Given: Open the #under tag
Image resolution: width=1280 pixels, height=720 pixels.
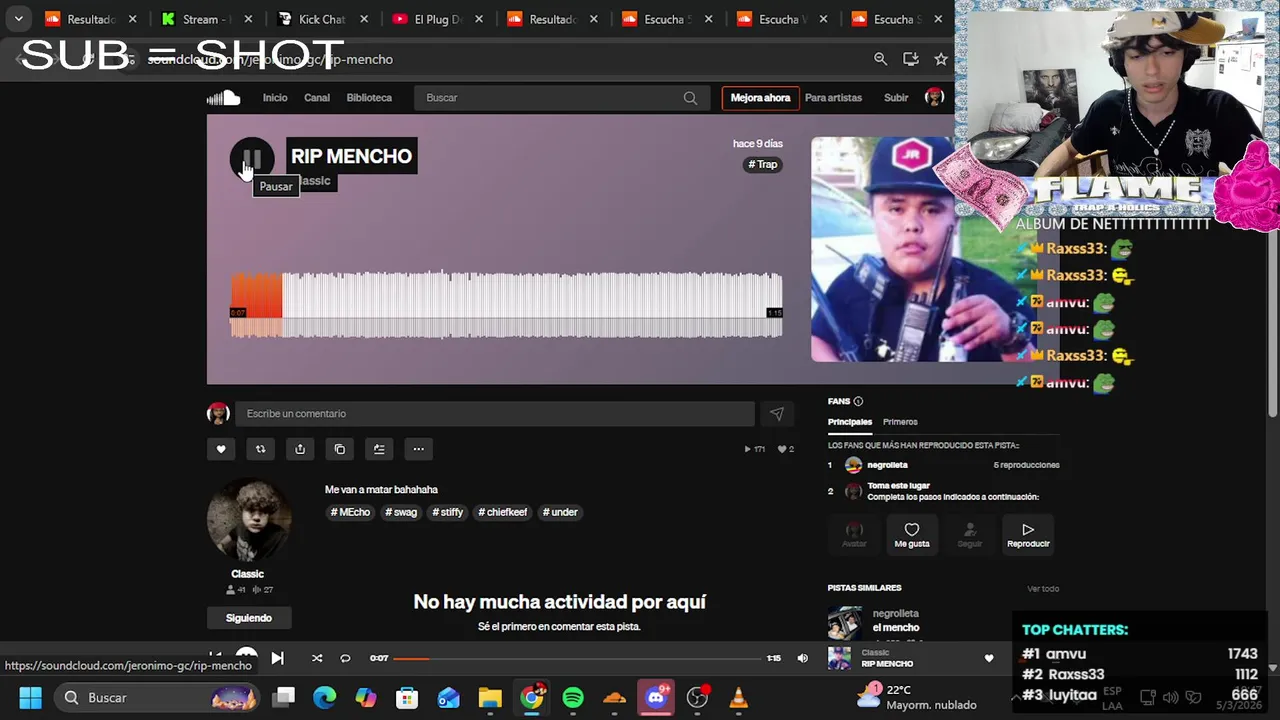Looking at the screenshot, I should 560,512.
